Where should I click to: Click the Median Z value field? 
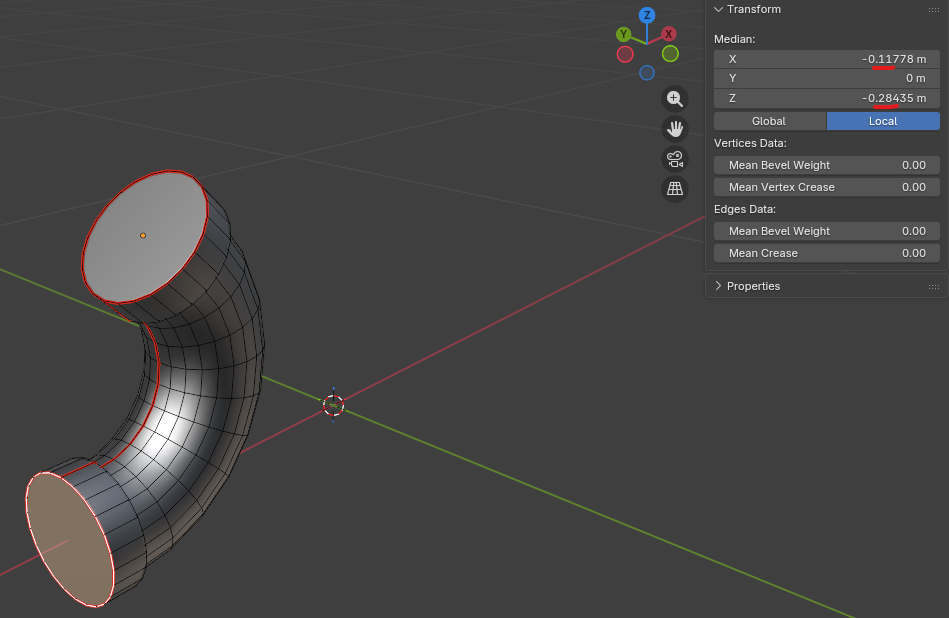tap(826, 98)
